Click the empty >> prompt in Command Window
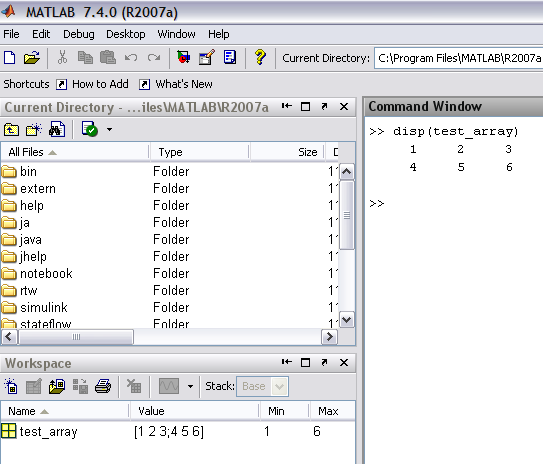The width and height of the screenshot is (543, 464). [377, 203]
